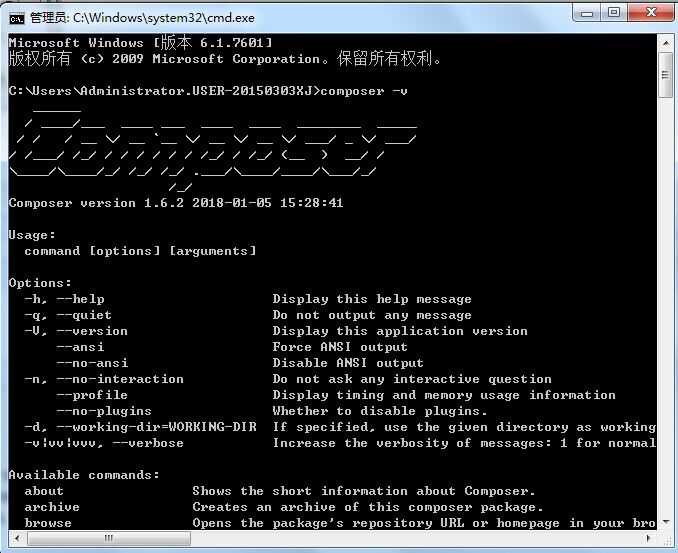This screenshot has width=678, height=553.
Task: Click '-d, --working-dir=WORKING-DIR' option
Action: [x=141, y=427]
